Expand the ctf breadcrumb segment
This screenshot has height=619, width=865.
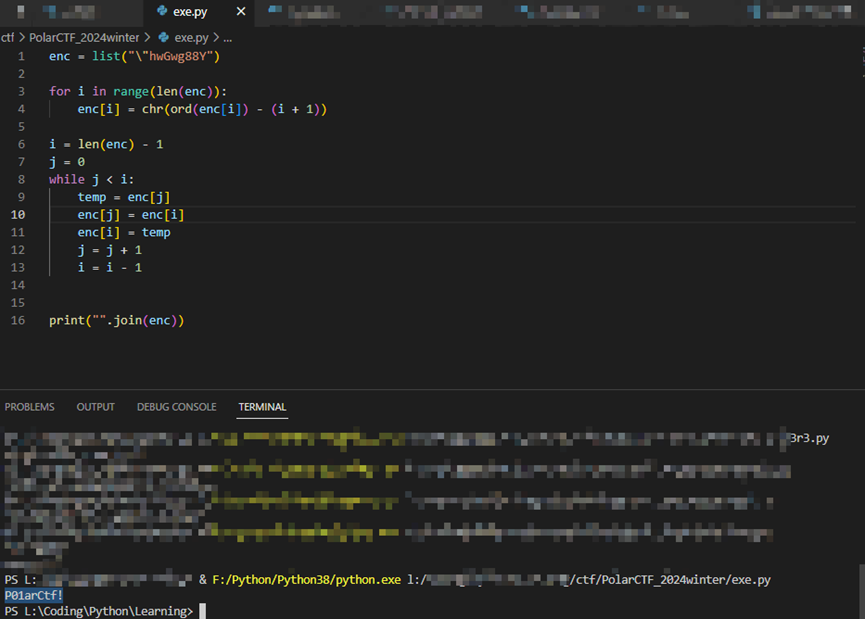tap(8, 37)
